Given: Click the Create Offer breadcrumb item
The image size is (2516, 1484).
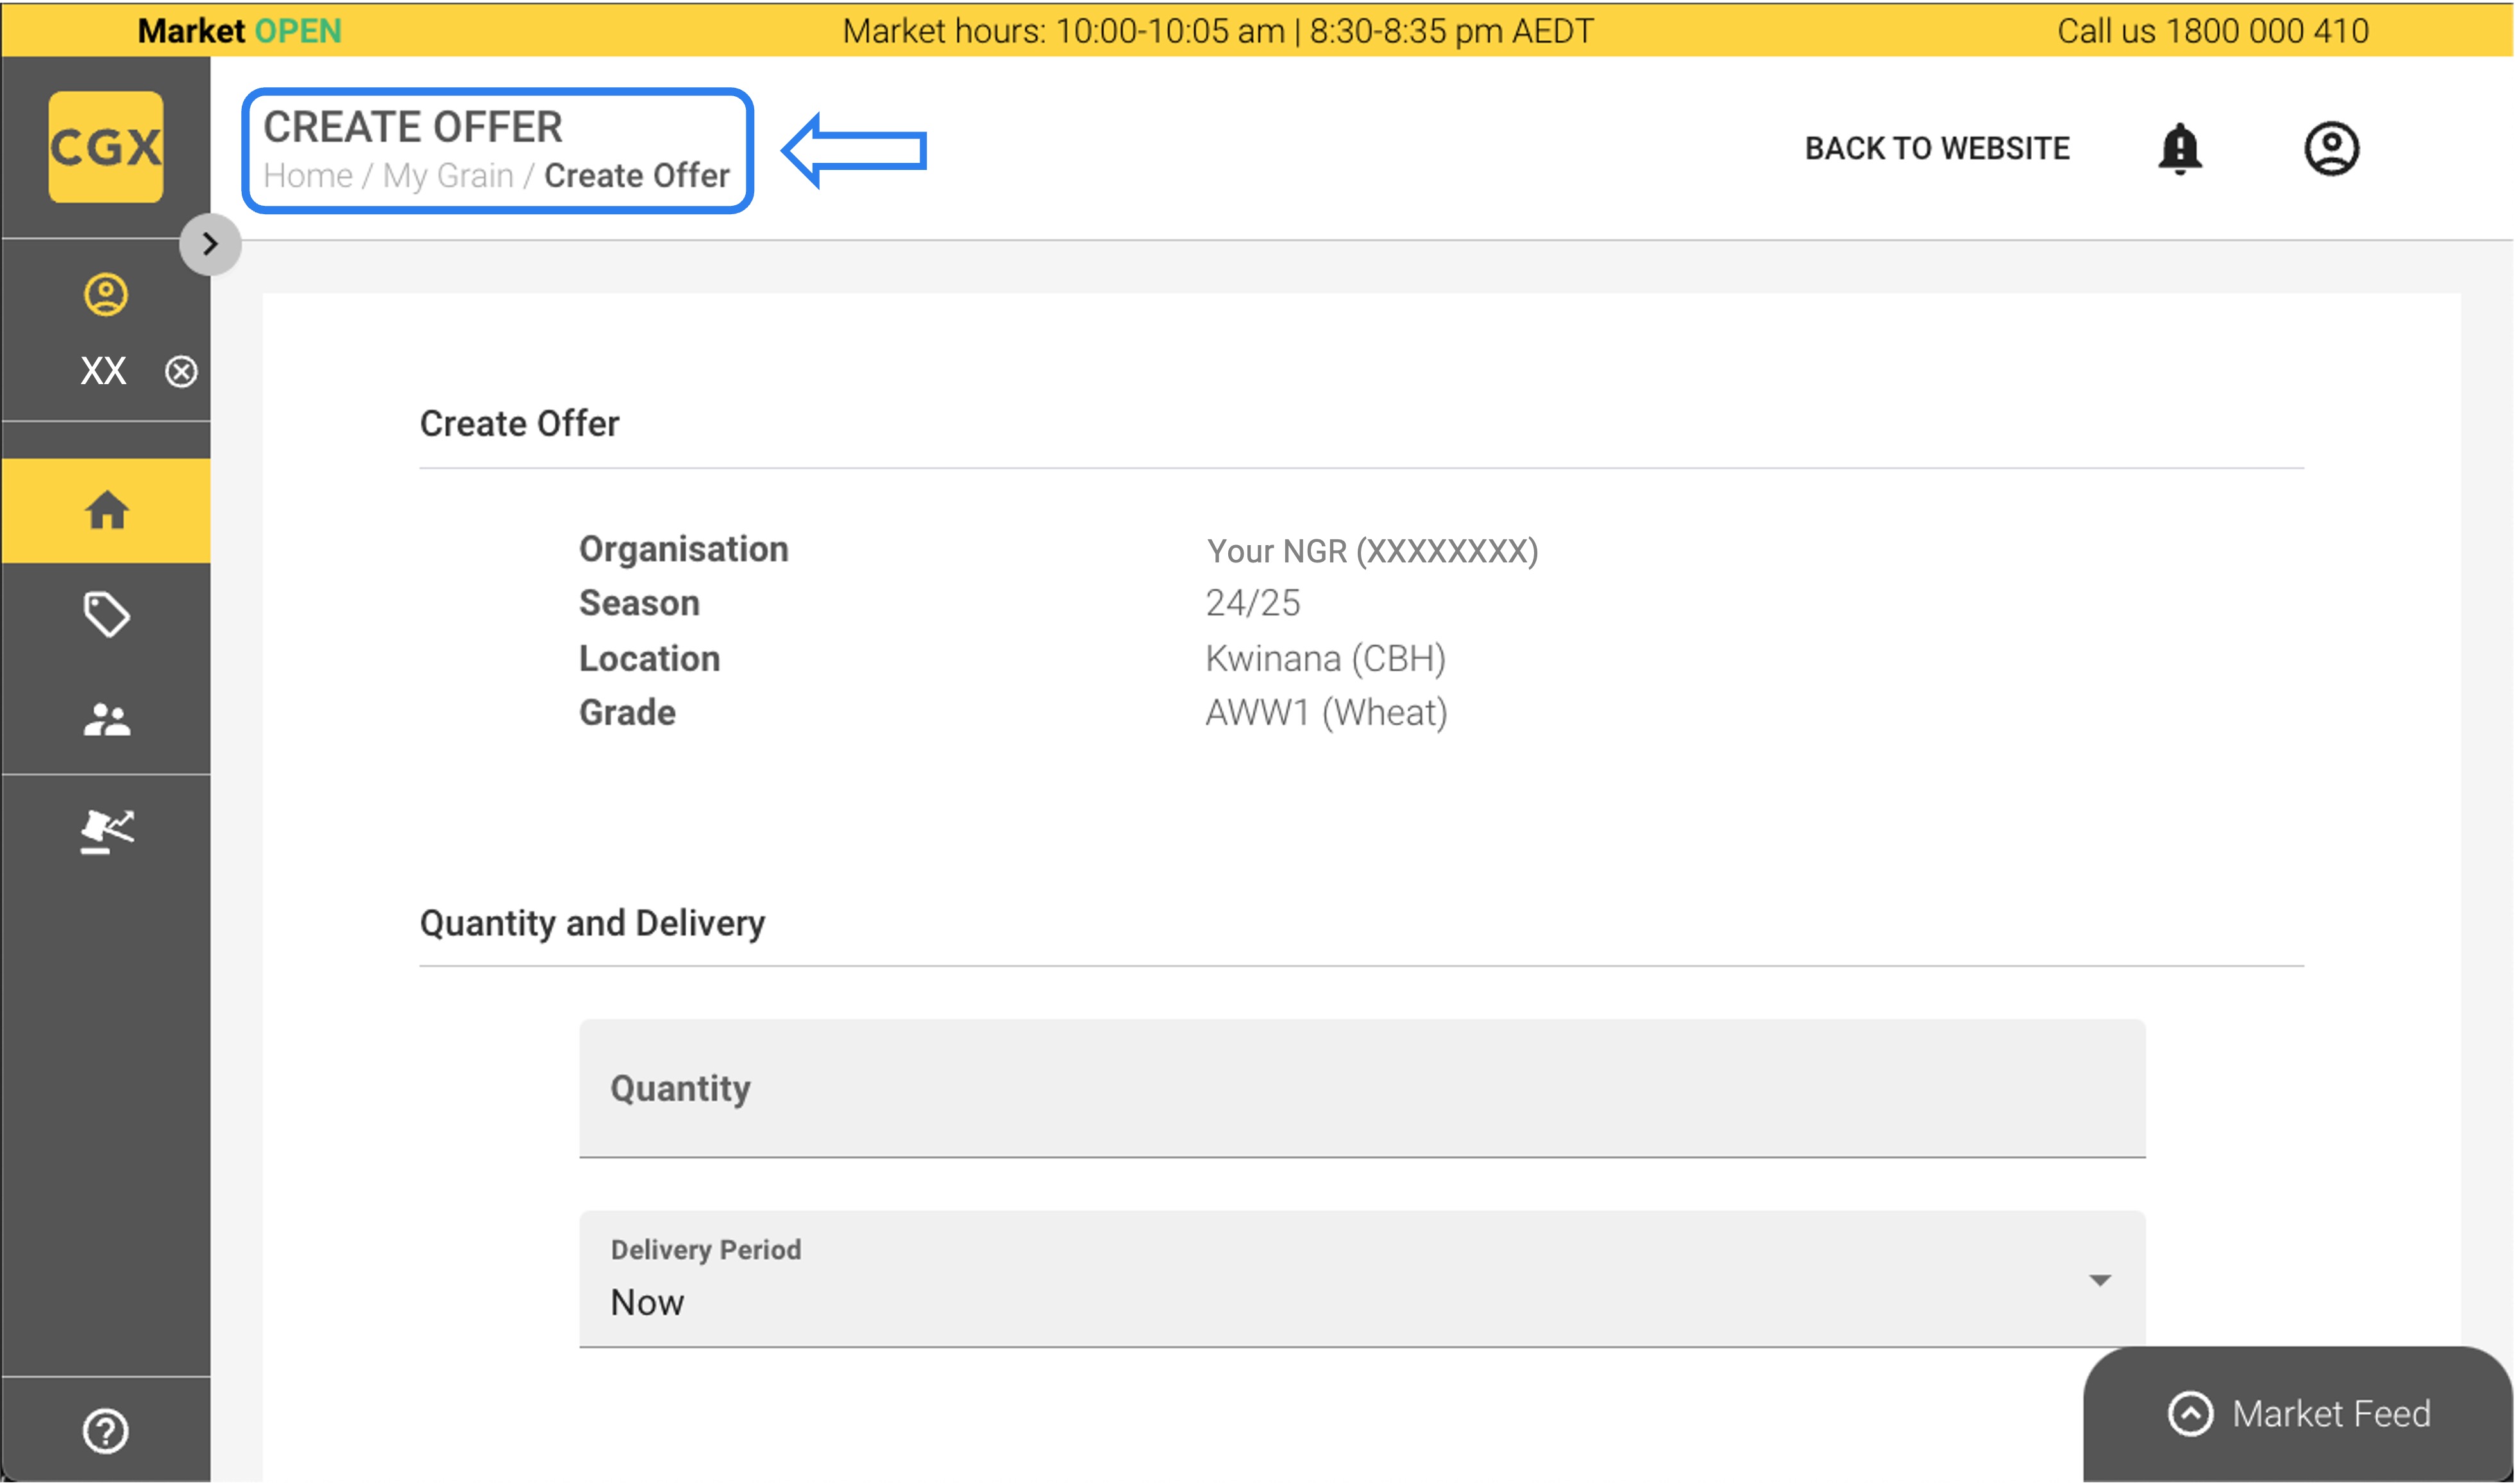Looking at the screenshot, I should [636, 176].
